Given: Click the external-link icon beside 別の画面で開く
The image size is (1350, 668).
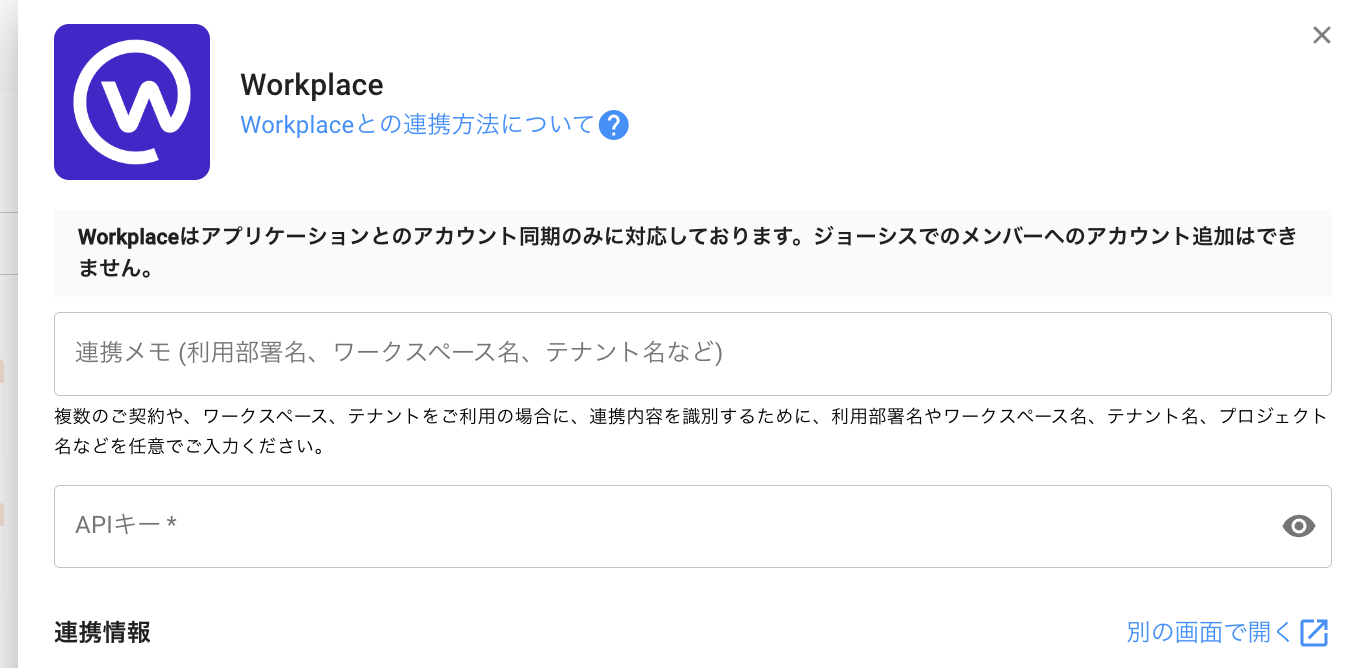Looking at the screenshot, I should pyautogui.click(x=1314, y=632).
